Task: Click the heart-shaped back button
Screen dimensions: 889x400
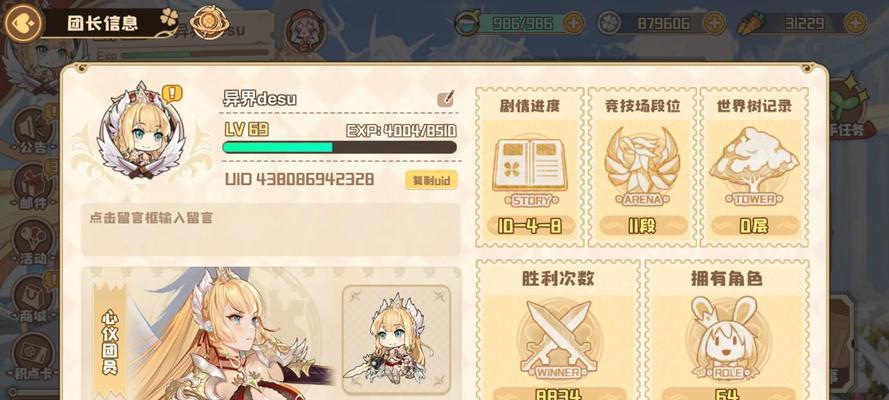Action: tap(23, 23)
